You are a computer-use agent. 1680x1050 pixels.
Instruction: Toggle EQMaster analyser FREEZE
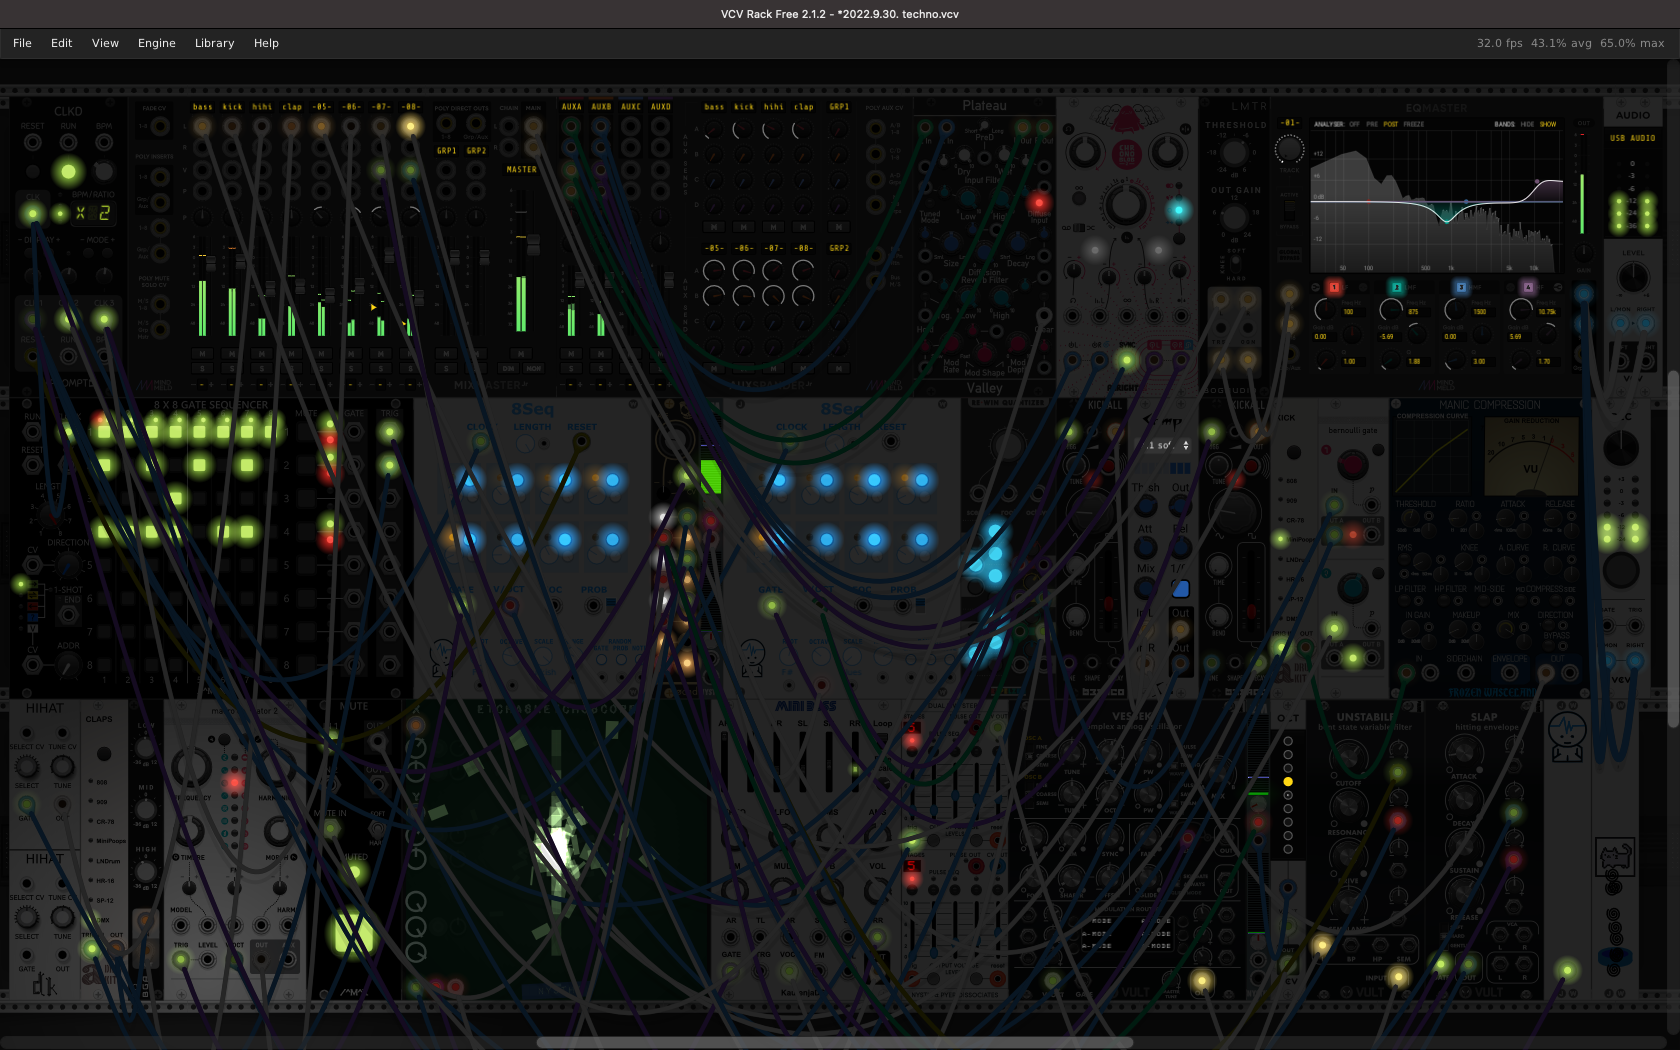coord(1413,124)
